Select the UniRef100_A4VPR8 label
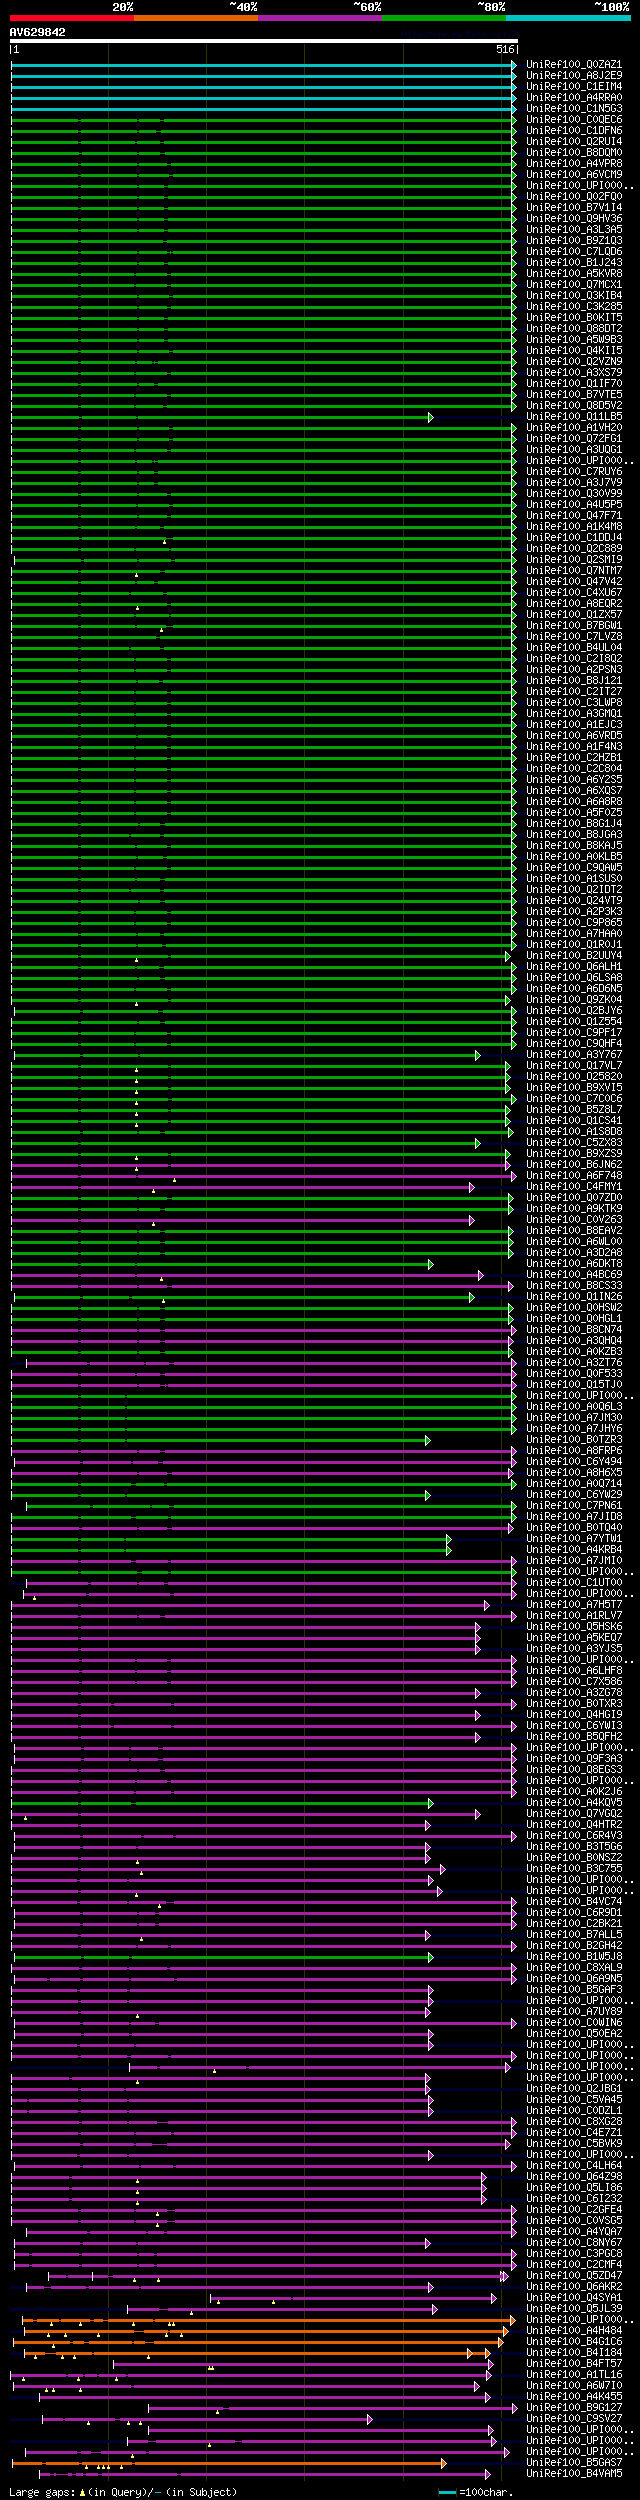This screenshot has height=2500, width=640. point(574,164)
